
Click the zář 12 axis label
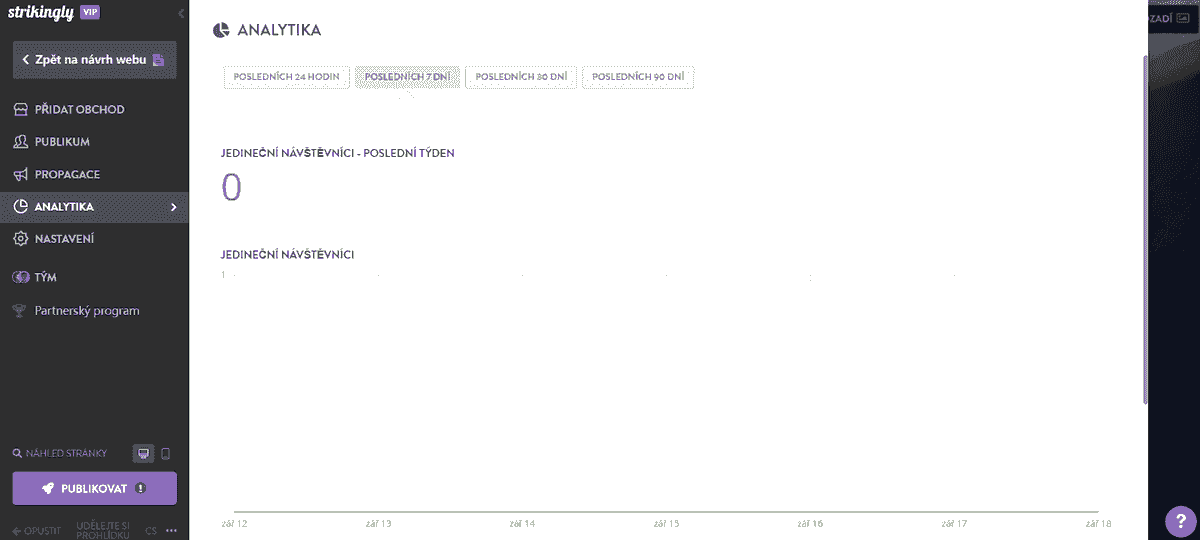tap(234, 523)
